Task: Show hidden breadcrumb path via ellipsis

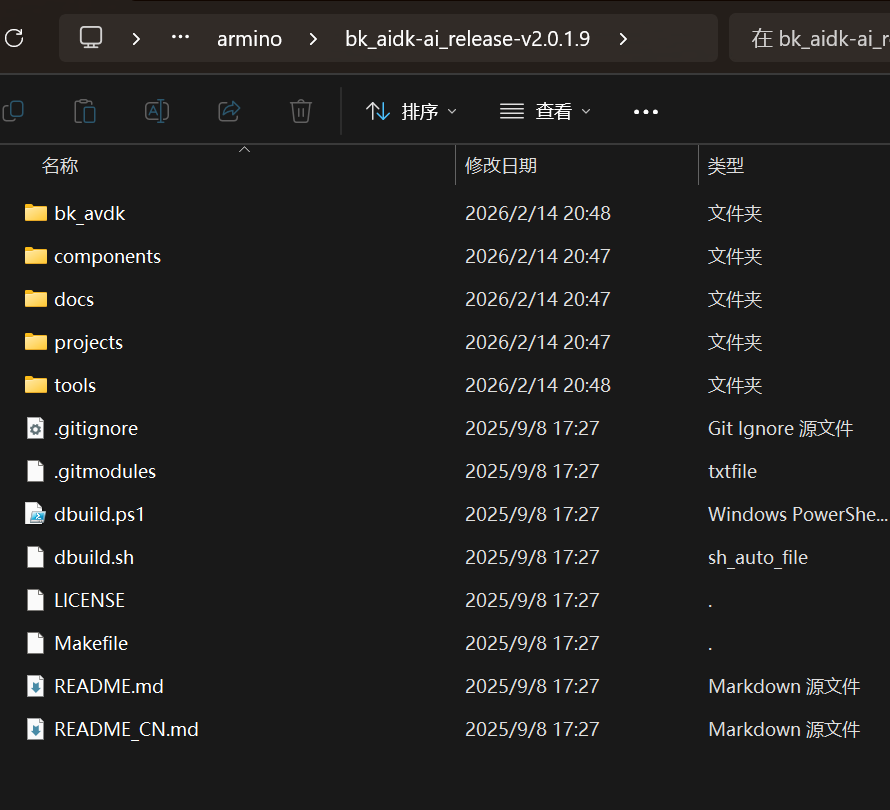Action: [x=180, y=37]
